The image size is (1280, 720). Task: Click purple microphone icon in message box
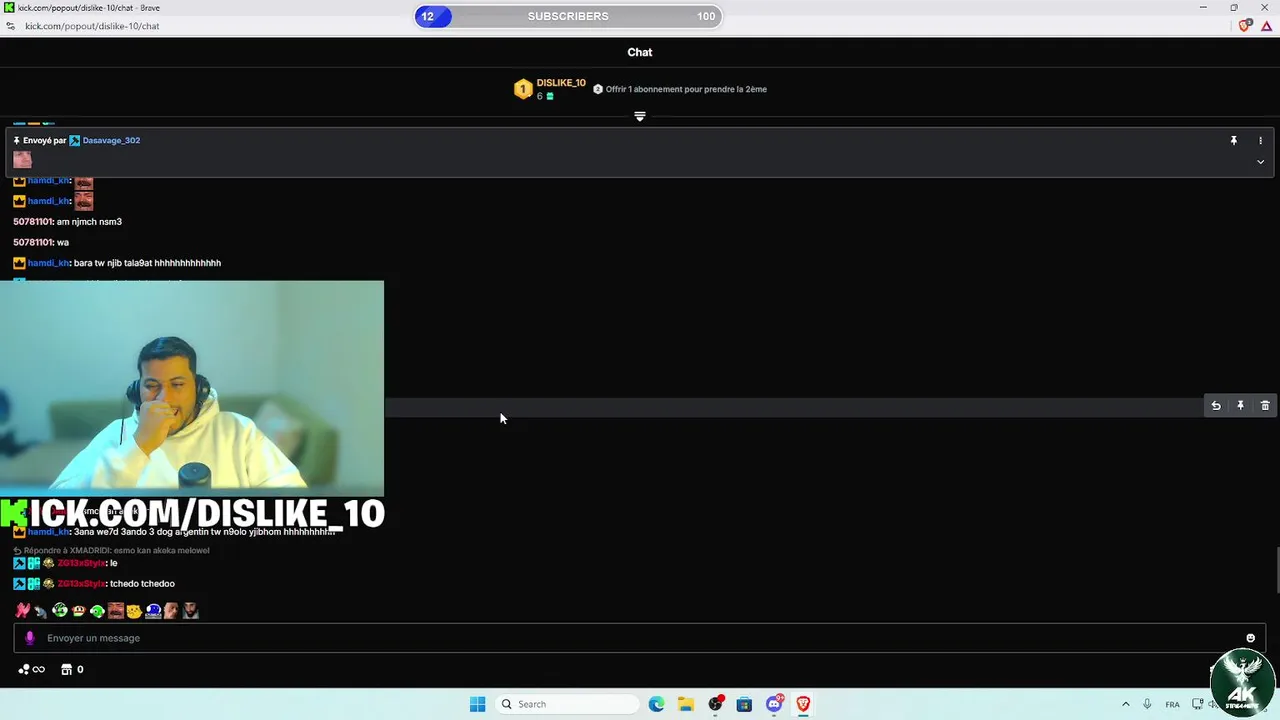coord(29,638)
